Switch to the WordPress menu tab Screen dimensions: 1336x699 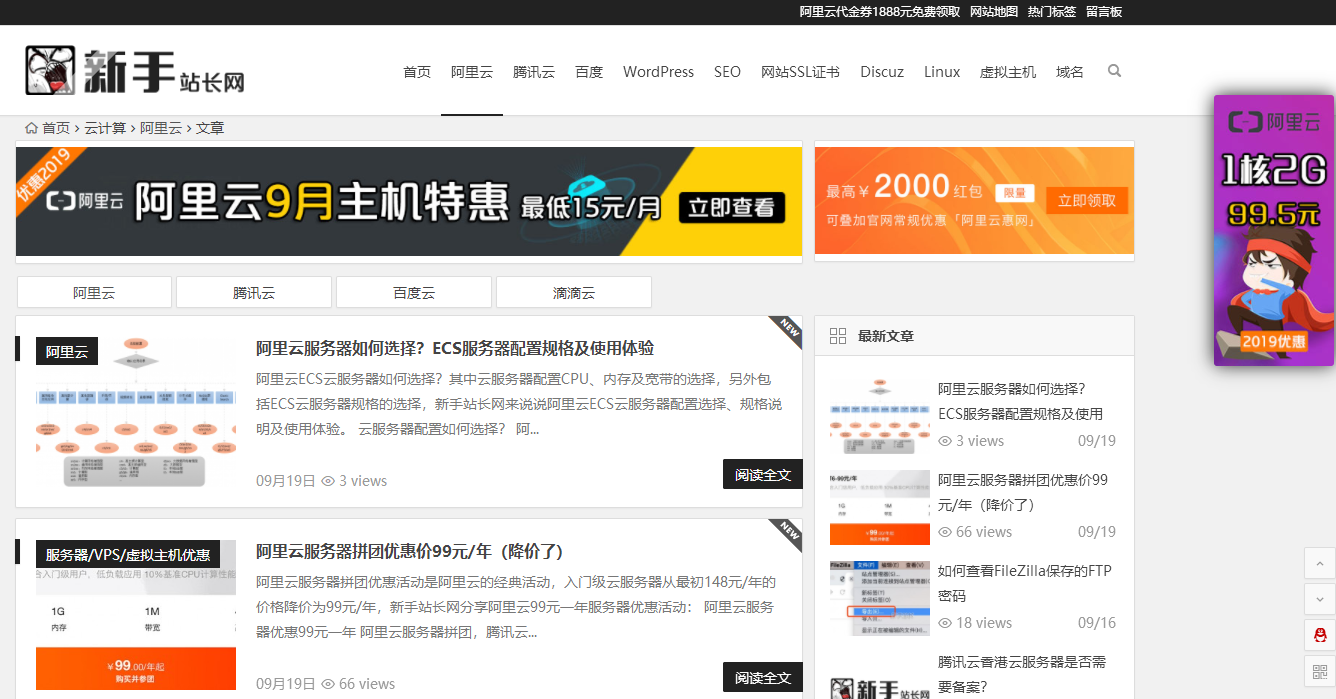pyautogui.click(x=658, y=71)
